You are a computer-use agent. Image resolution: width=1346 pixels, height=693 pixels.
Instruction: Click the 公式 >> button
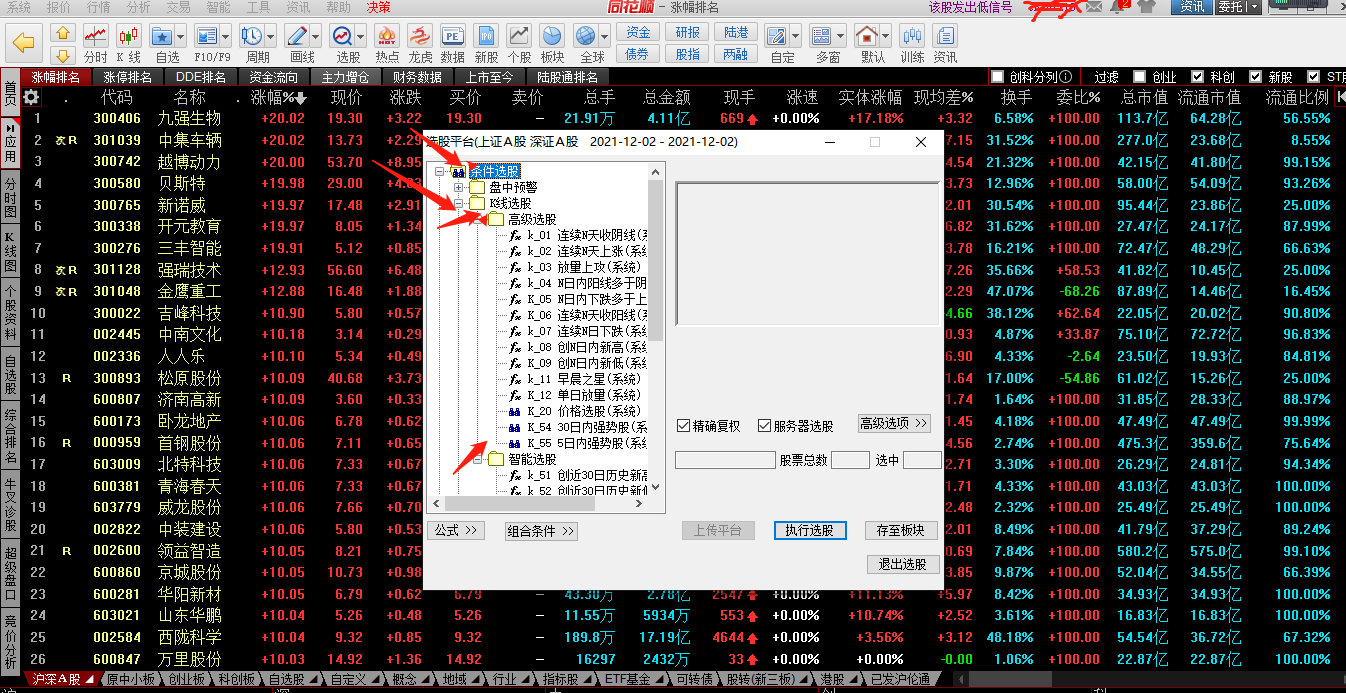pos(455,530)
